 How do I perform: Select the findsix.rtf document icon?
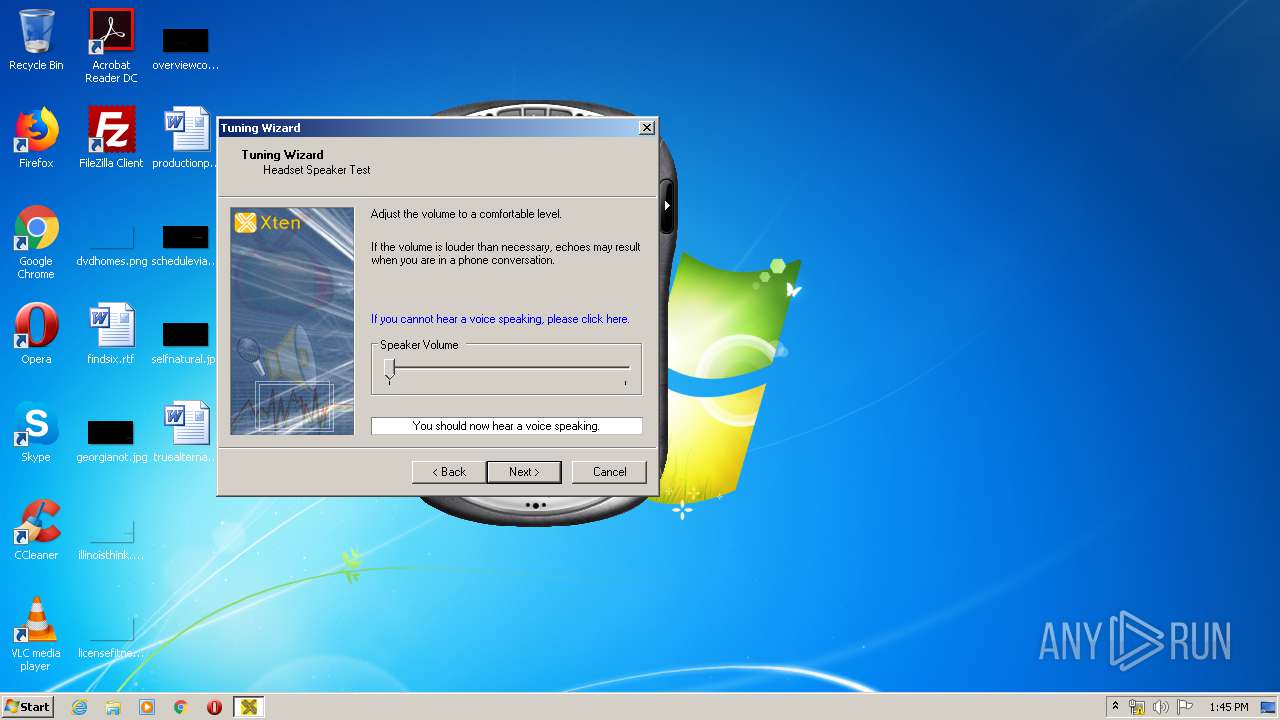coord(111,334)
